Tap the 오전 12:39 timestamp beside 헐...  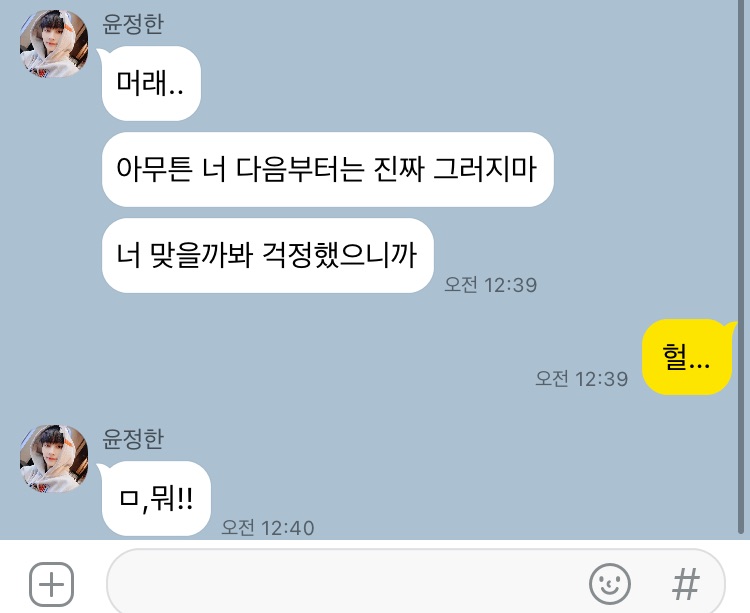point(581,379)
